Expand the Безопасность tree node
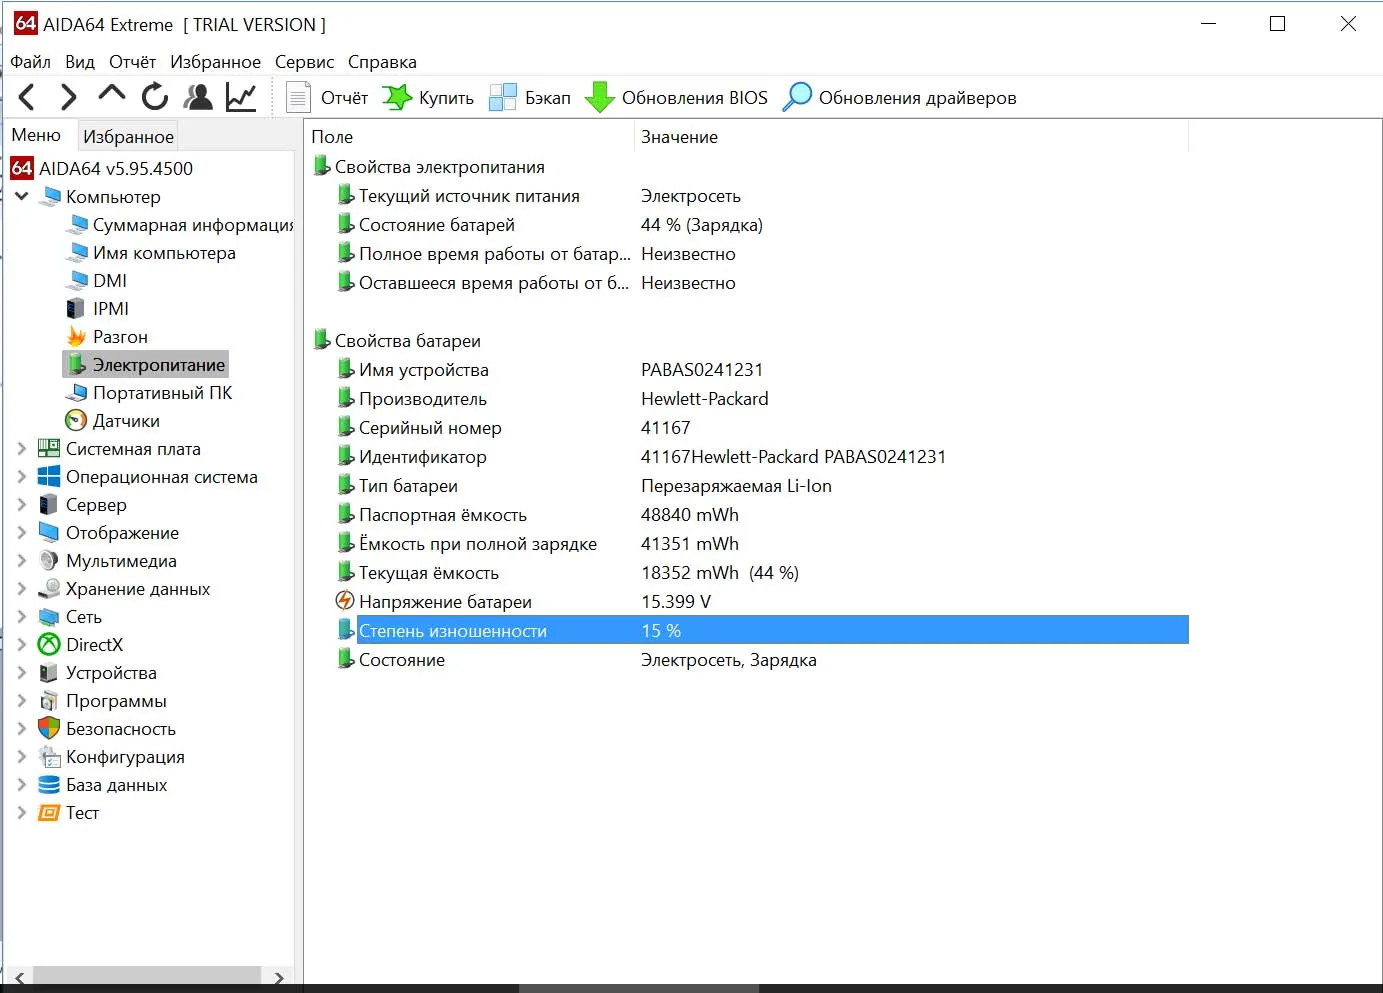This screenshot has width=1383, height=993. click(22, 728)
